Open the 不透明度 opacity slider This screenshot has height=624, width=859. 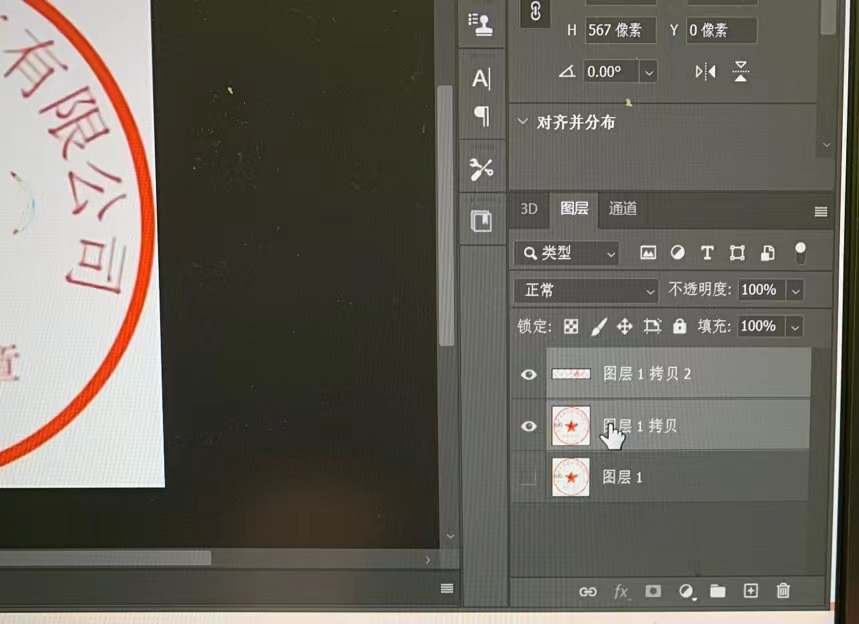coord(797,290)
